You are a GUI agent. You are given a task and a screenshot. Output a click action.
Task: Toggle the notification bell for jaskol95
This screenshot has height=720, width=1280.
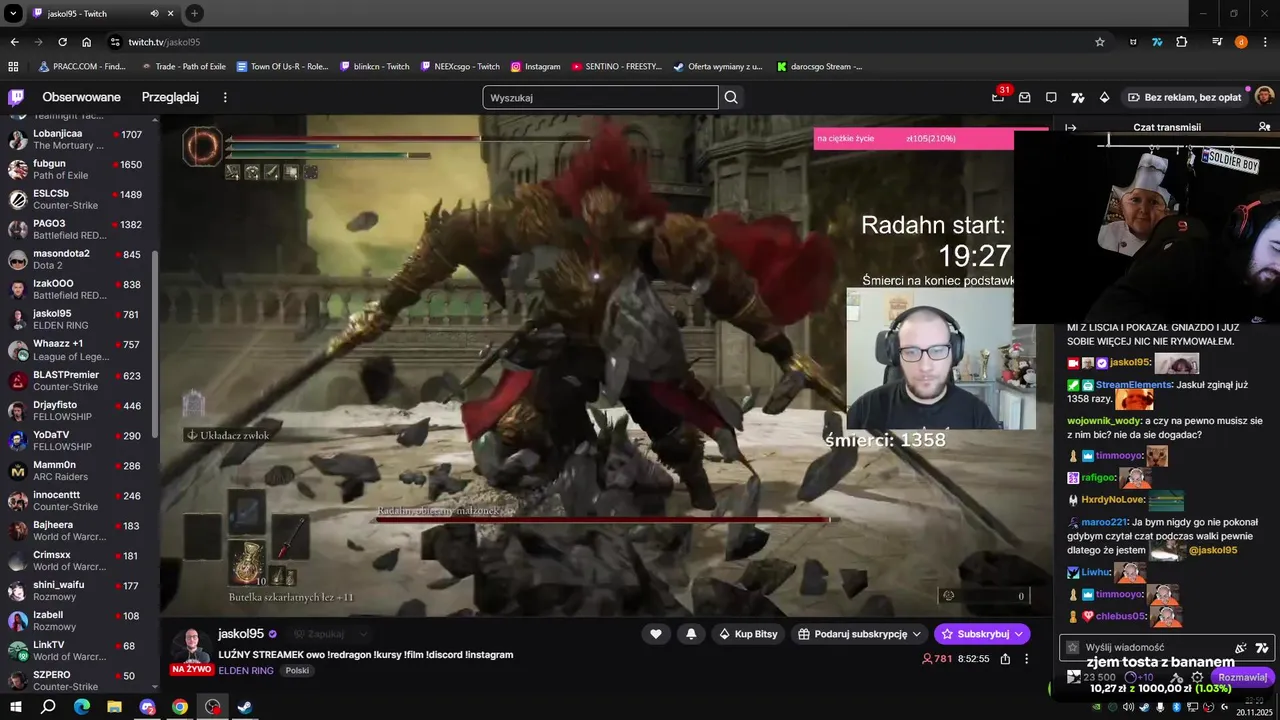pos(691,634)
